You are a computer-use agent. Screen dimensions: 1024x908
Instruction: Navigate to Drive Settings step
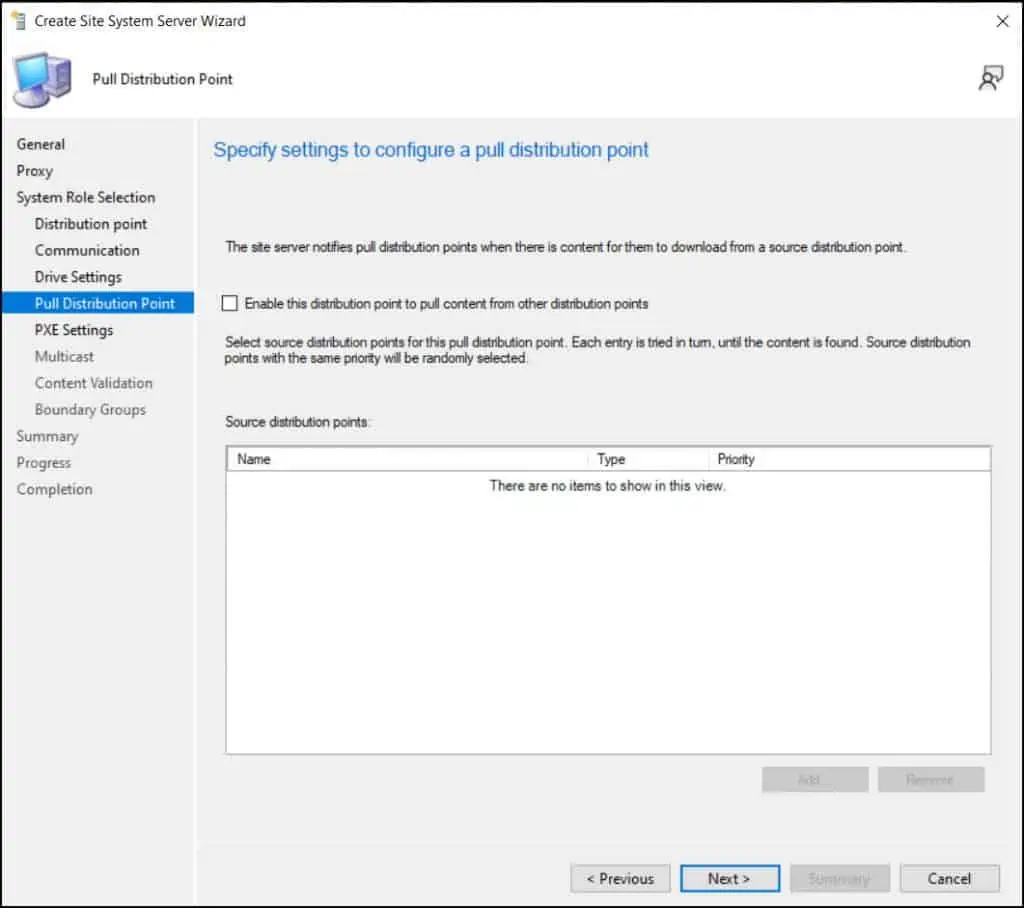tap(78, 277)
